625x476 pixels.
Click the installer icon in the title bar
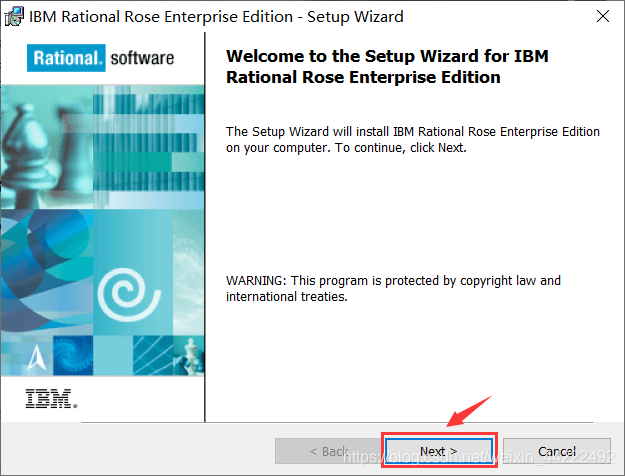[x=14, y=17]
